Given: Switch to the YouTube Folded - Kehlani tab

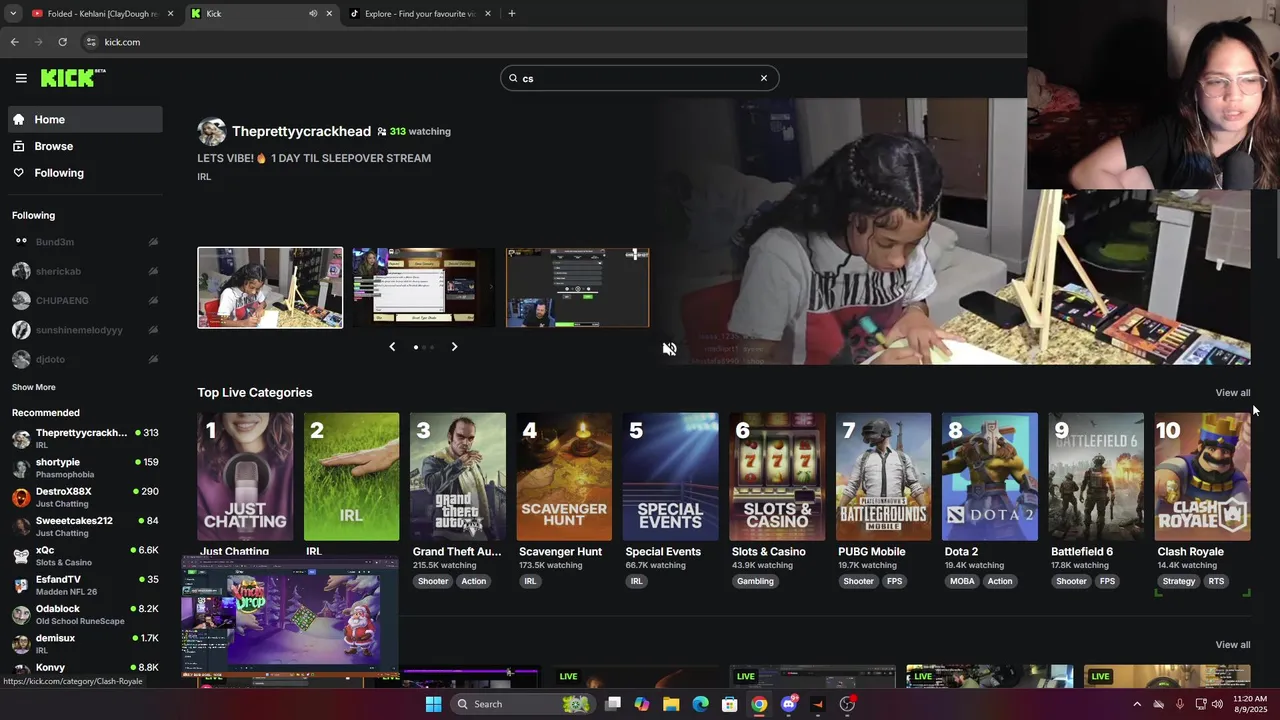Looking at the screenshot, I should pos(103,14).
